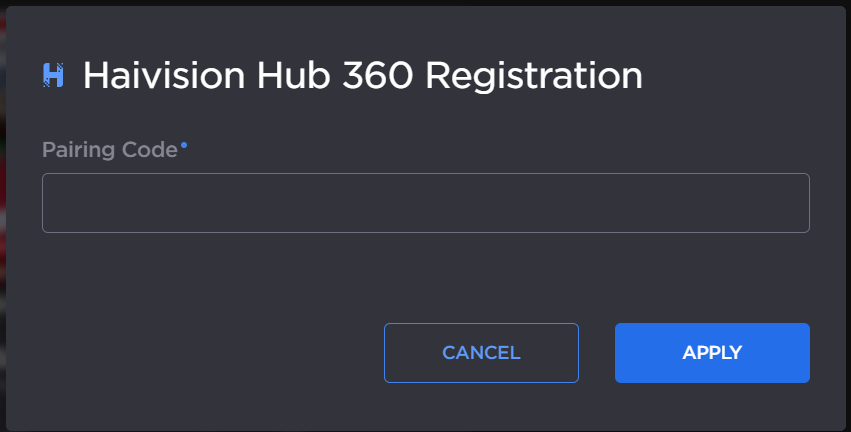Click the blue required-field dot indicator
This screenshot has width=851, height=432.
pyautogui.click(x=184, y=146)
